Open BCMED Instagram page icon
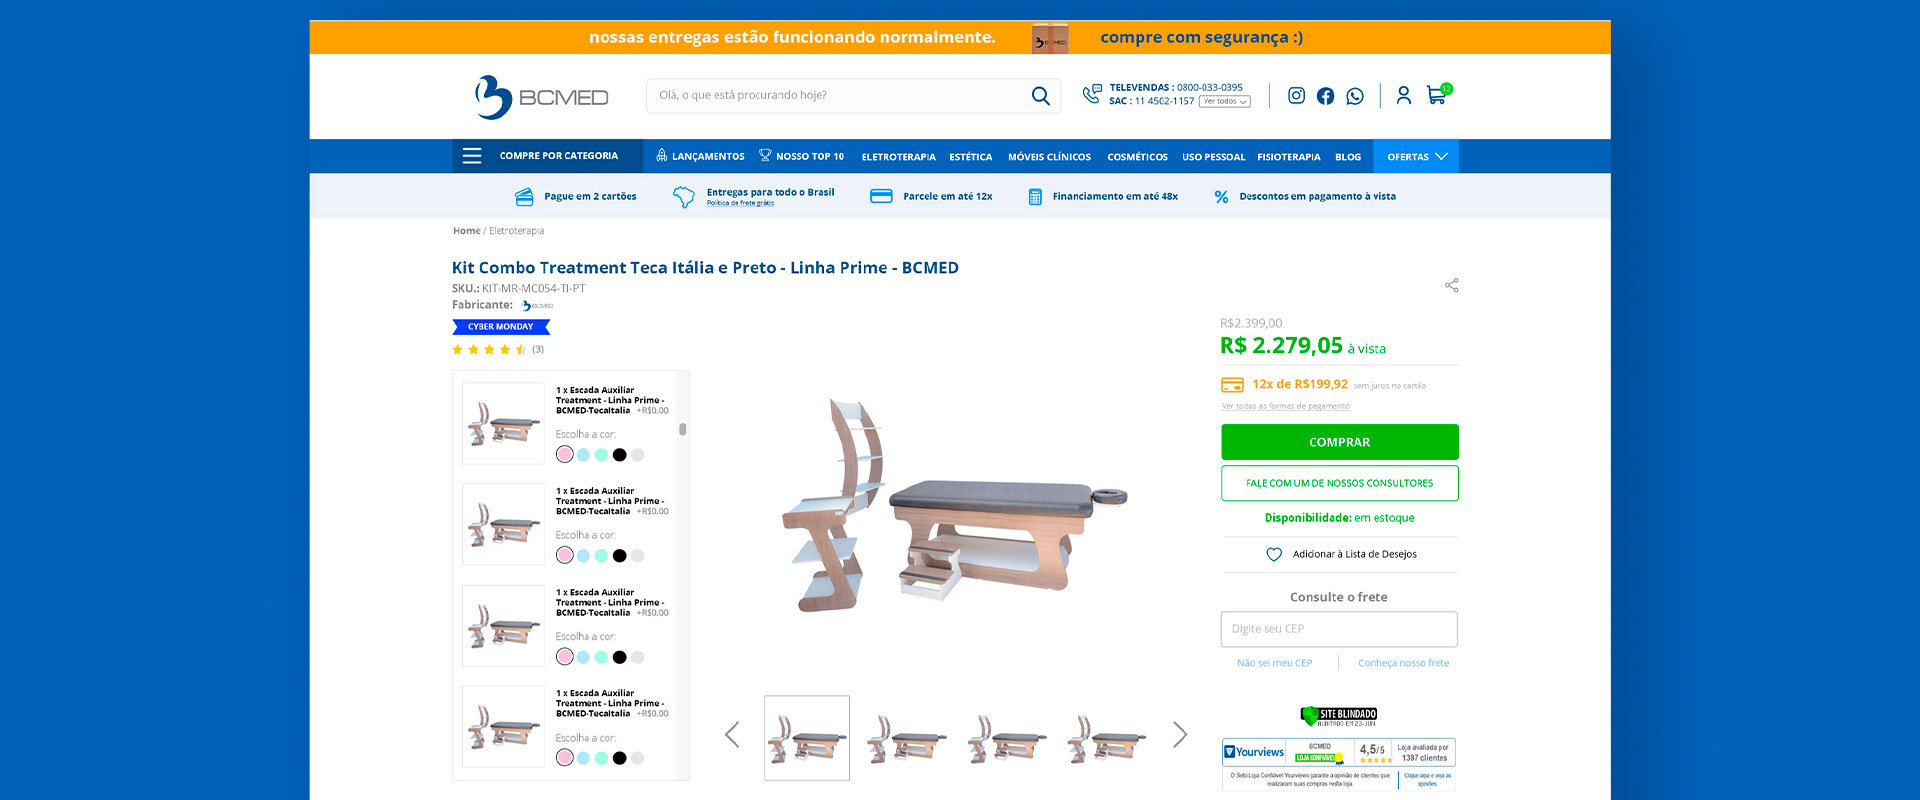The height and width of the screenshot is (800, 1920). (x=1296, y=95)
